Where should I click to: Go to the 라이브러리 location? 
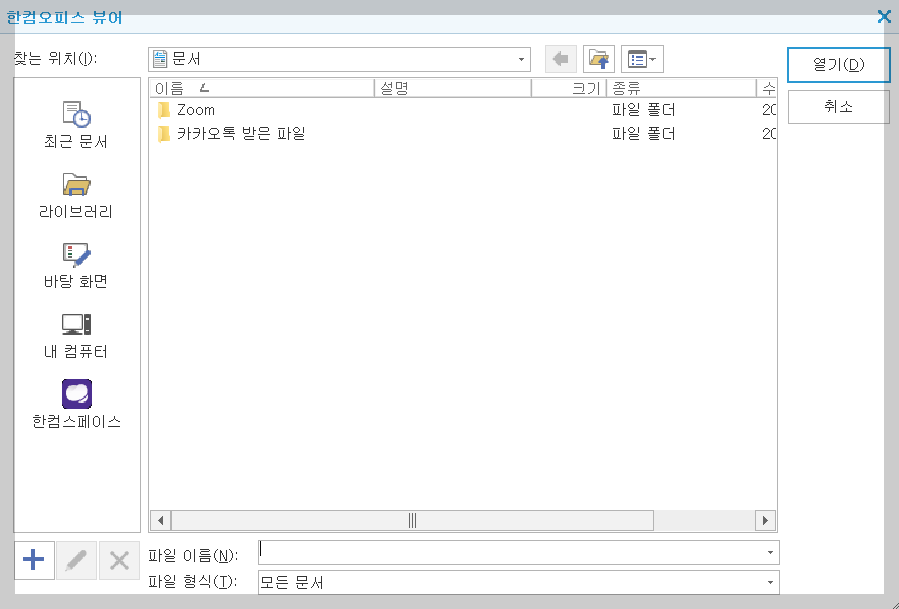pyautogui.click(x=76, y=196)
